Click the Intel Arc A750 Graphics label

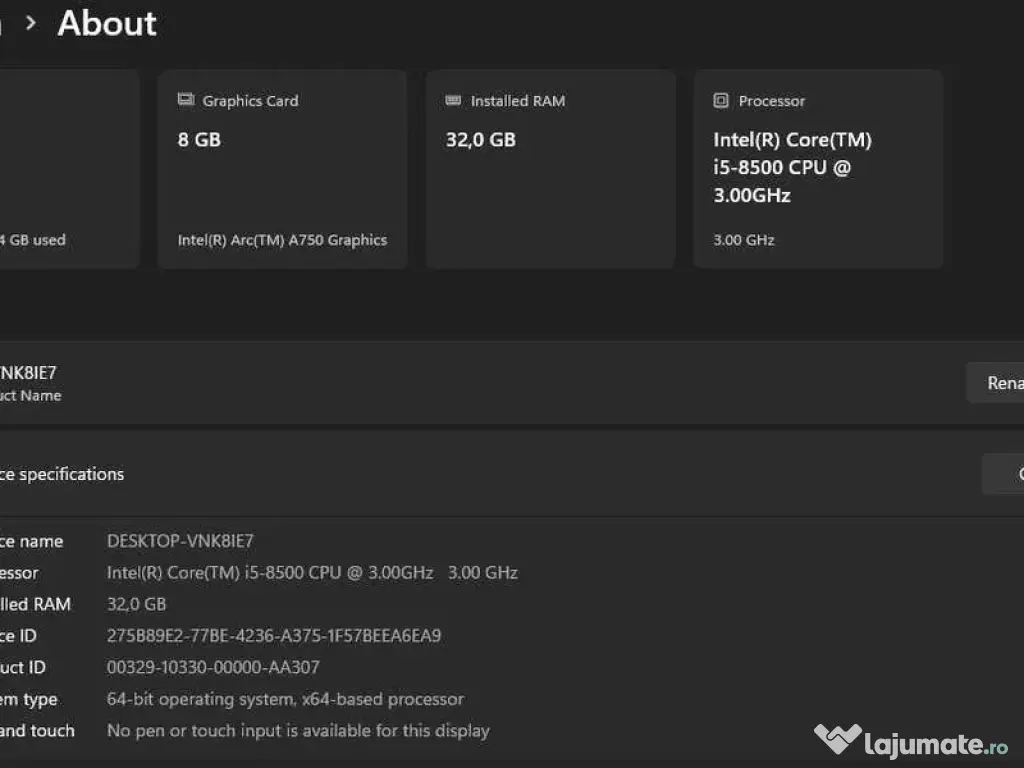pyautogui.click(x=282, y=240)
